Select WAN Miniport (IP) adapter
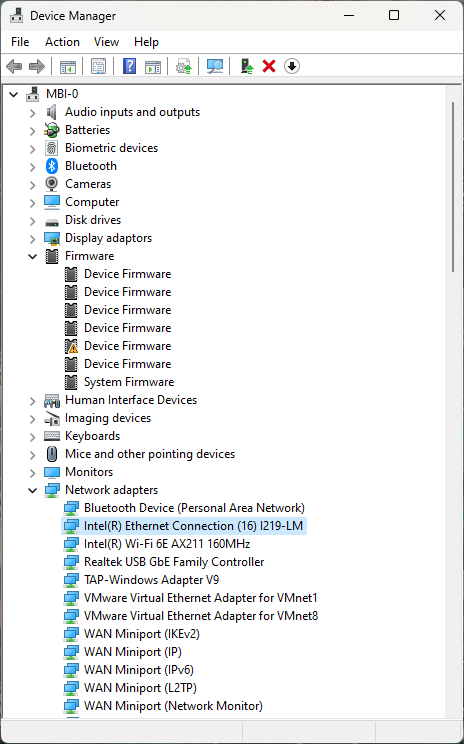This screenshot has height=744, width=464. coord(133,652)
